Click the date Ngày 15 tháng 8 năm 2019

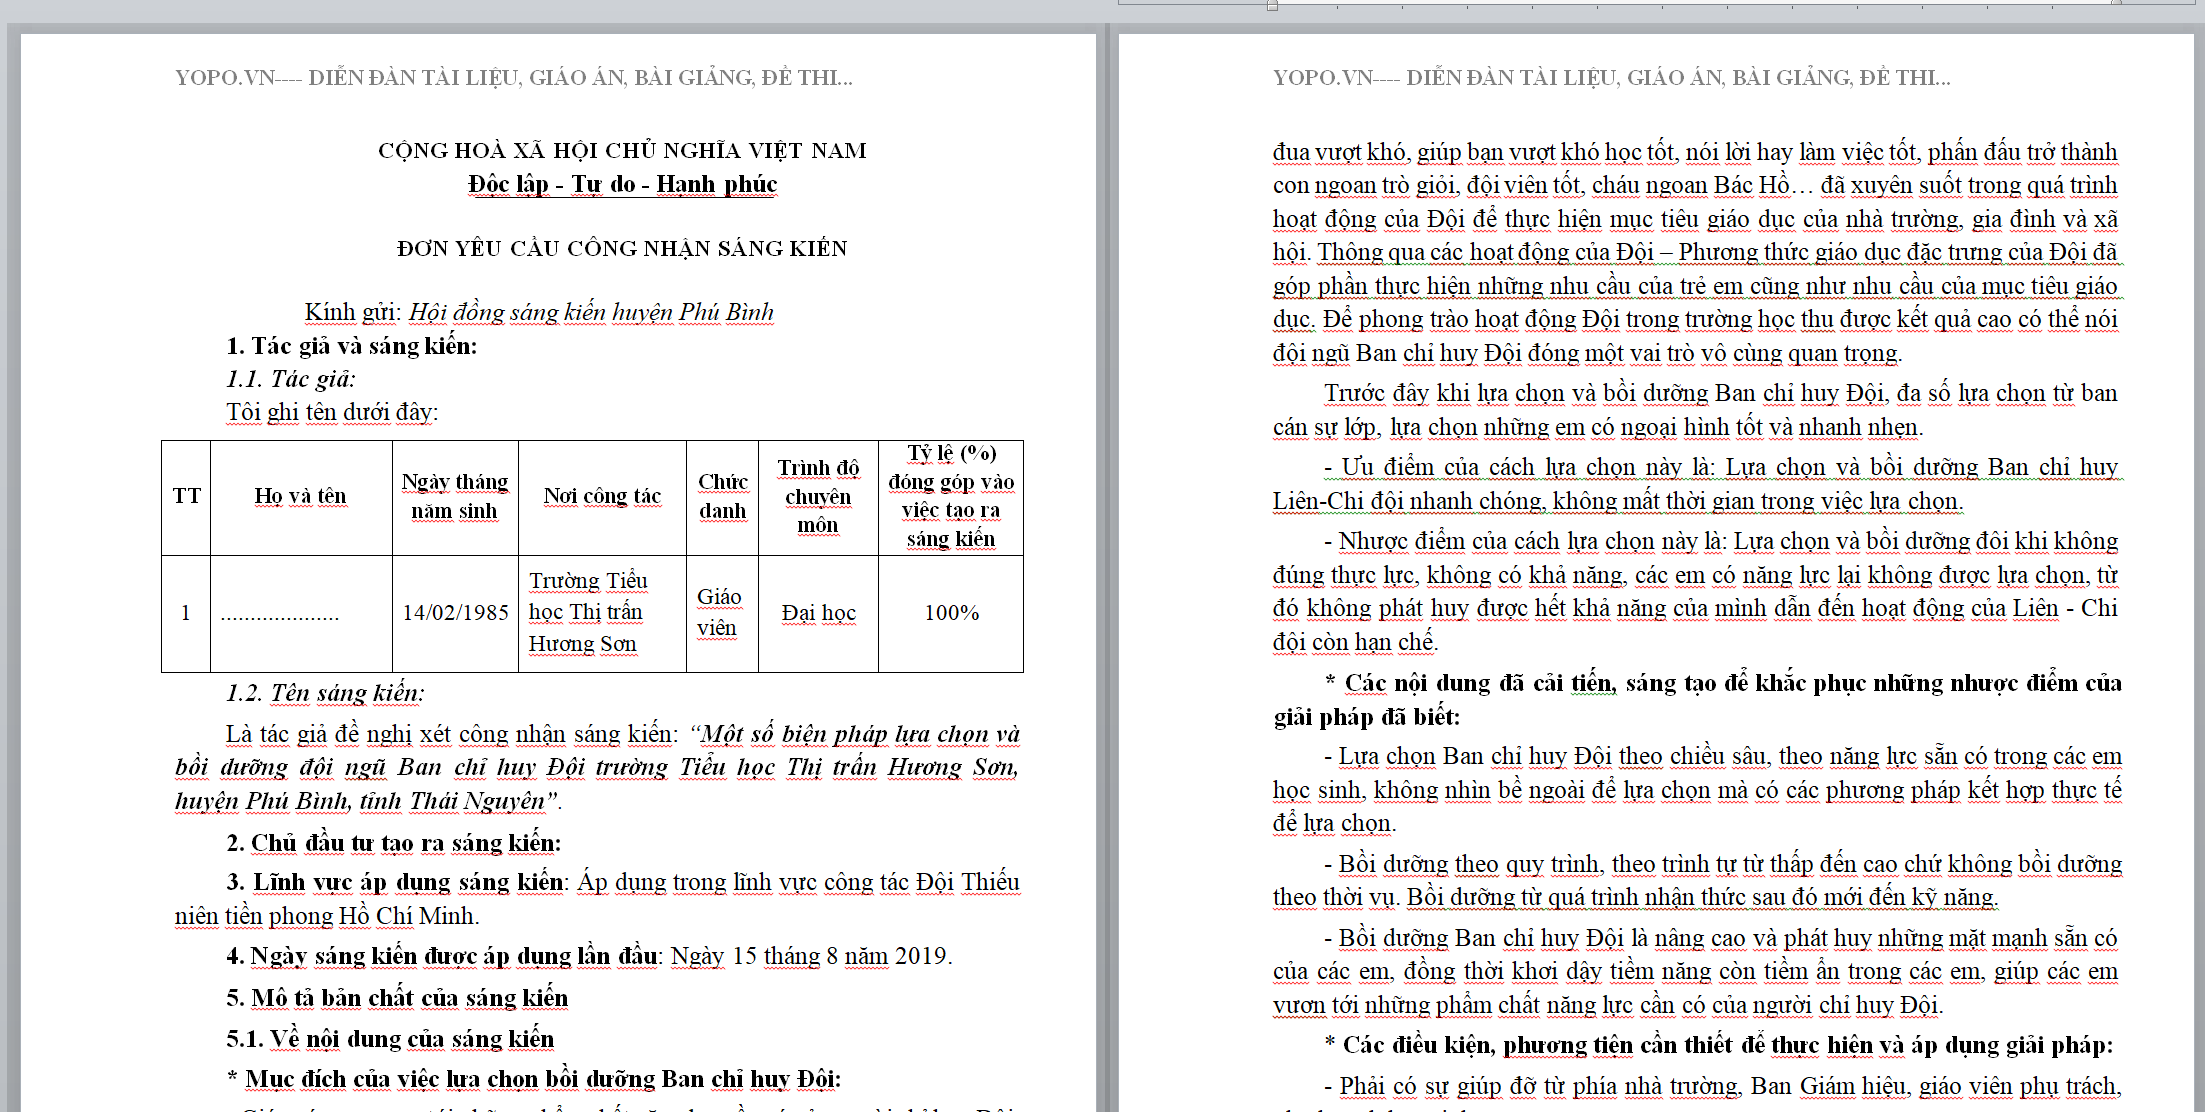click(811, 956)
